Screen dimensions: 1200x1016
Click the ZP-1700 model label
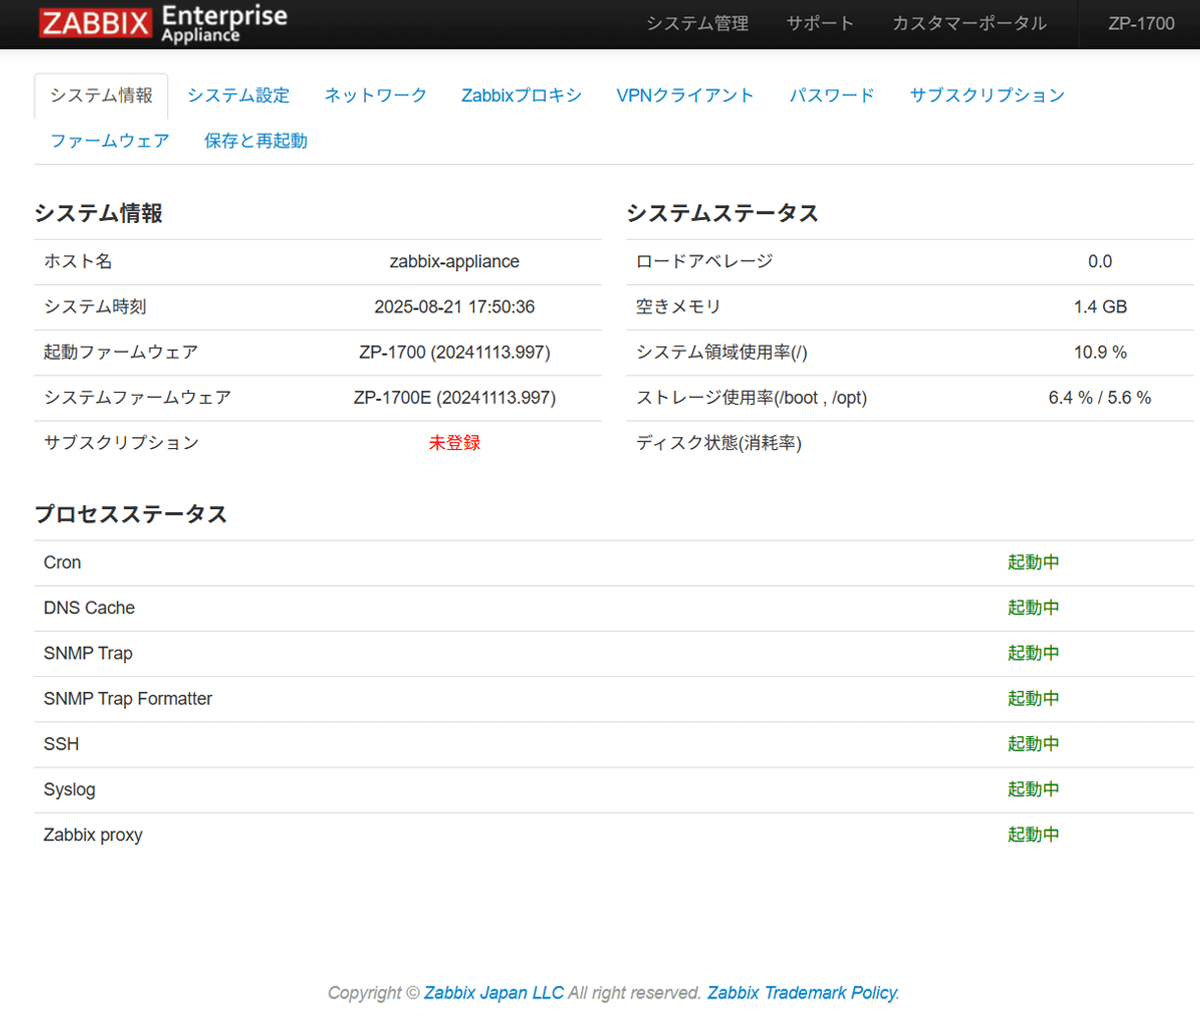[1143, 22]
